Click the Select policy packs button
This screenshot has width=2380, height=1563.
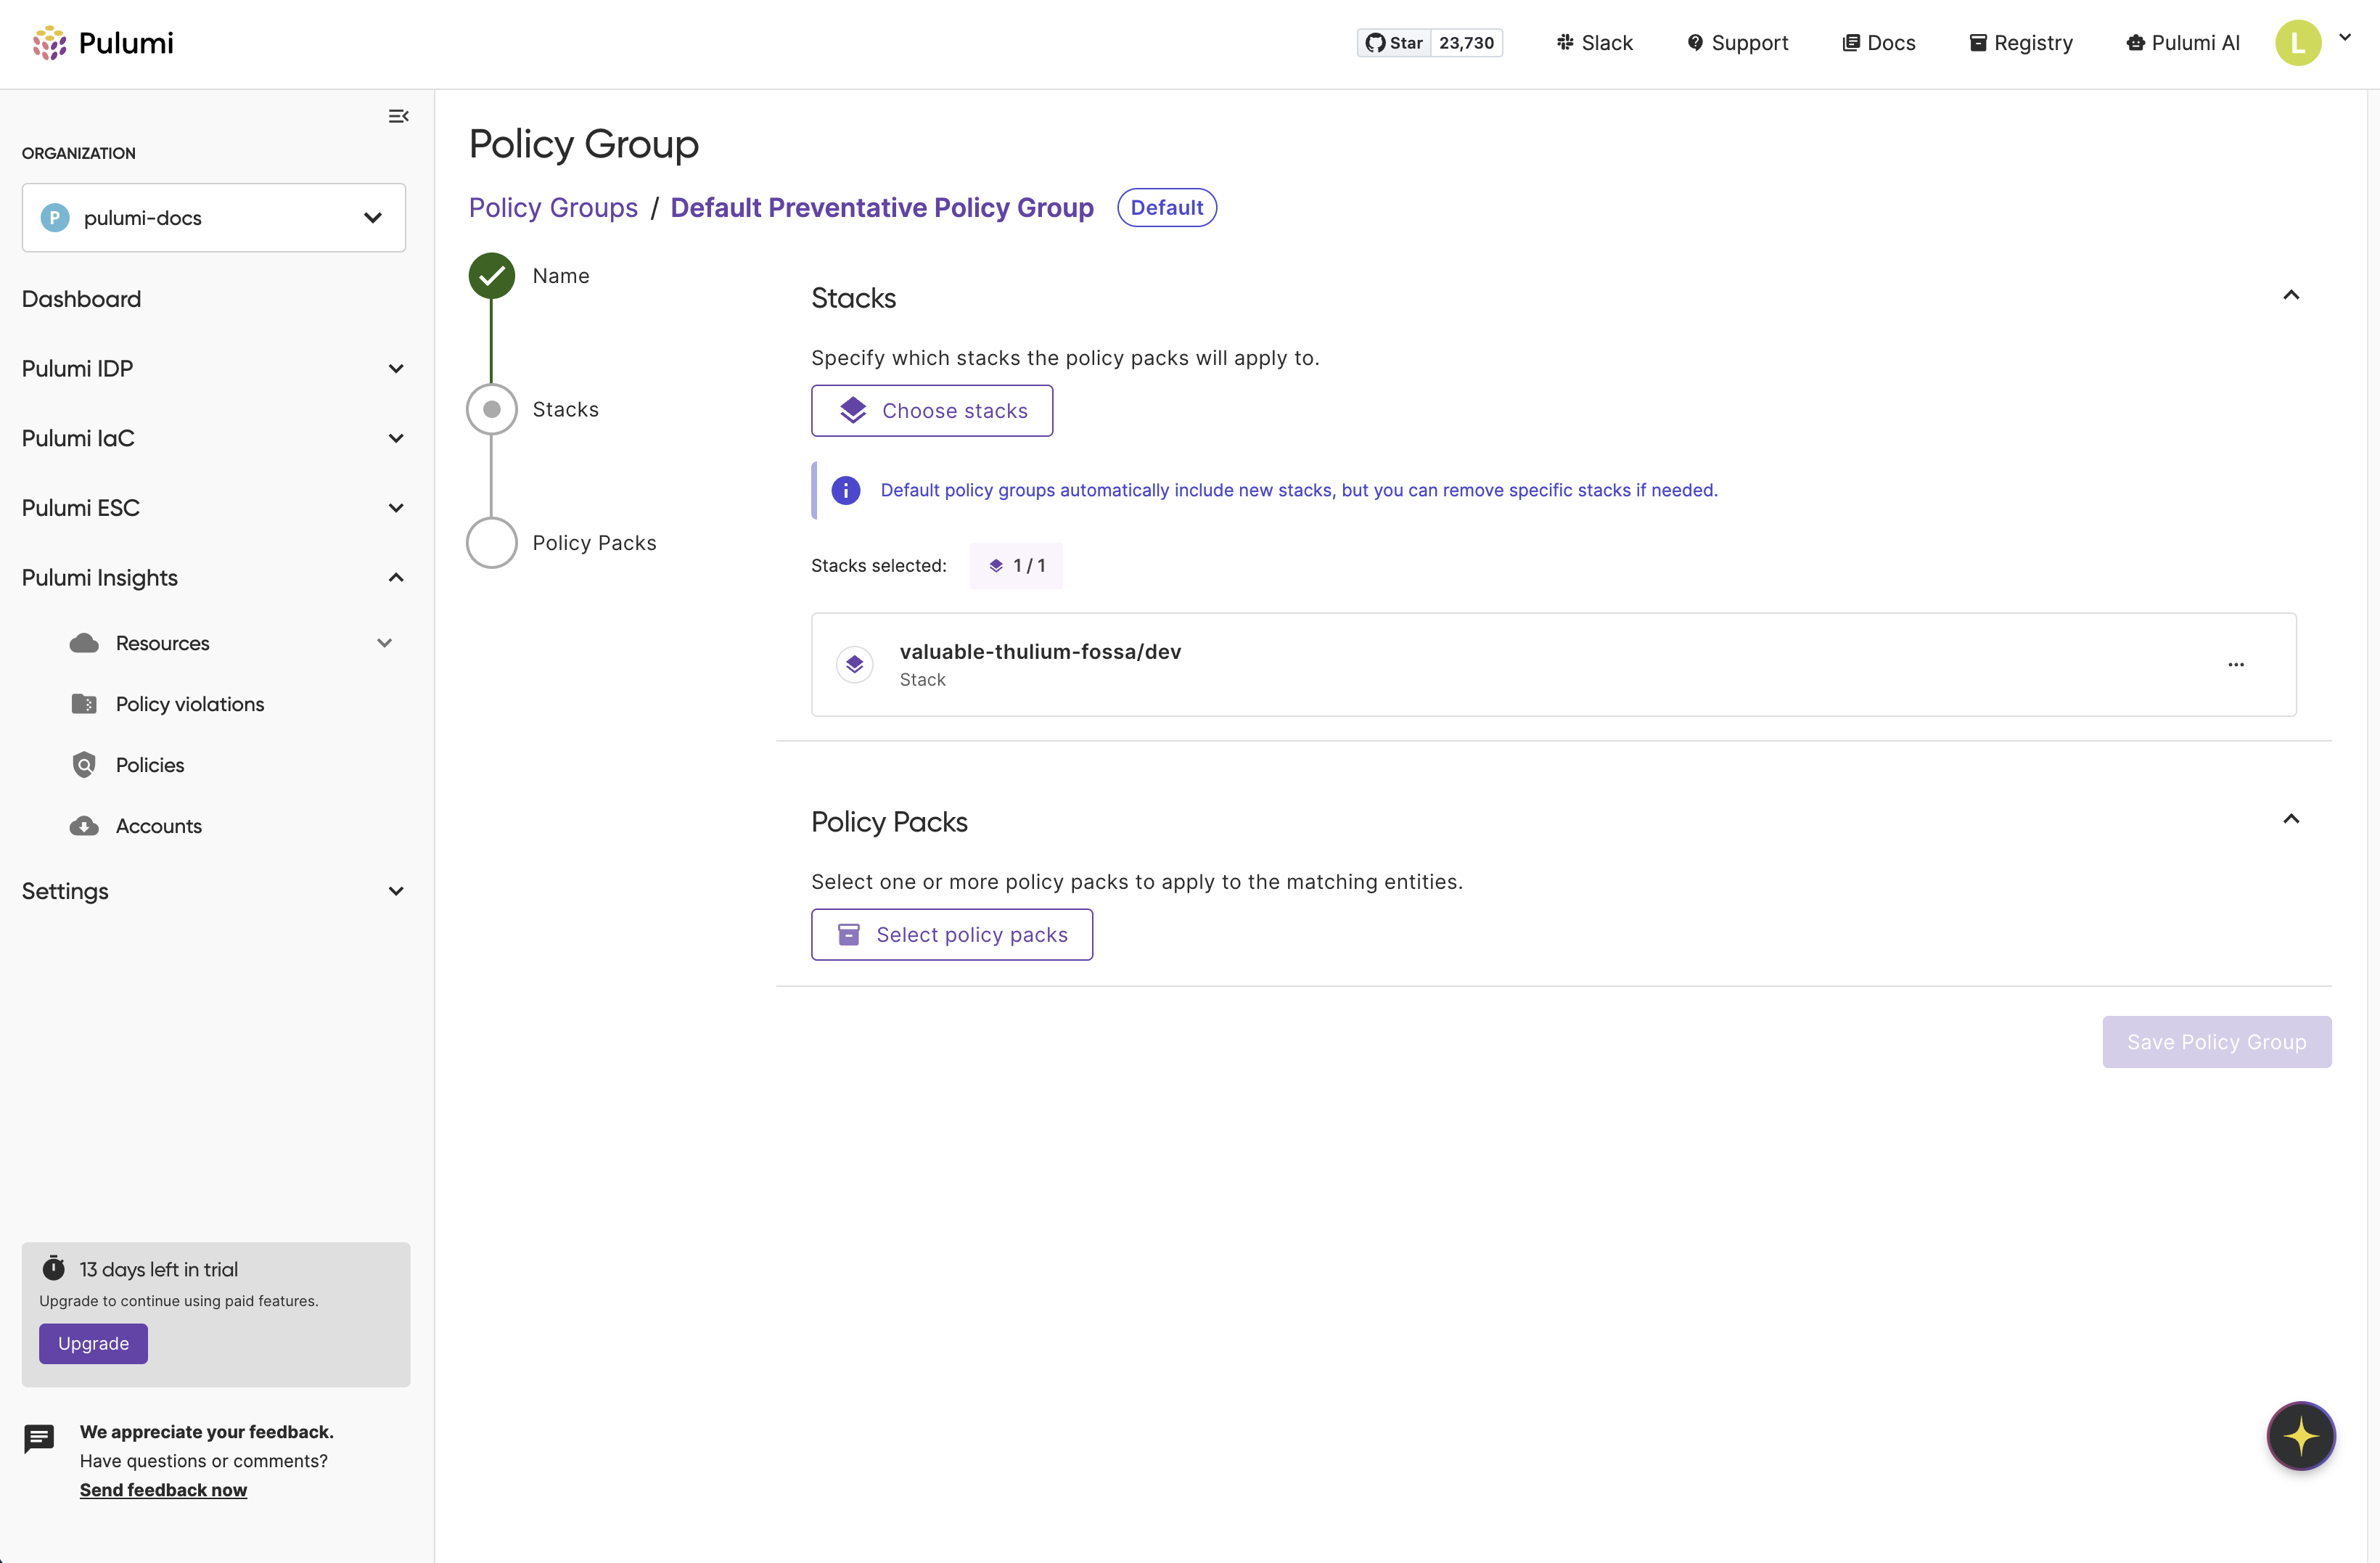pos(952,935)
